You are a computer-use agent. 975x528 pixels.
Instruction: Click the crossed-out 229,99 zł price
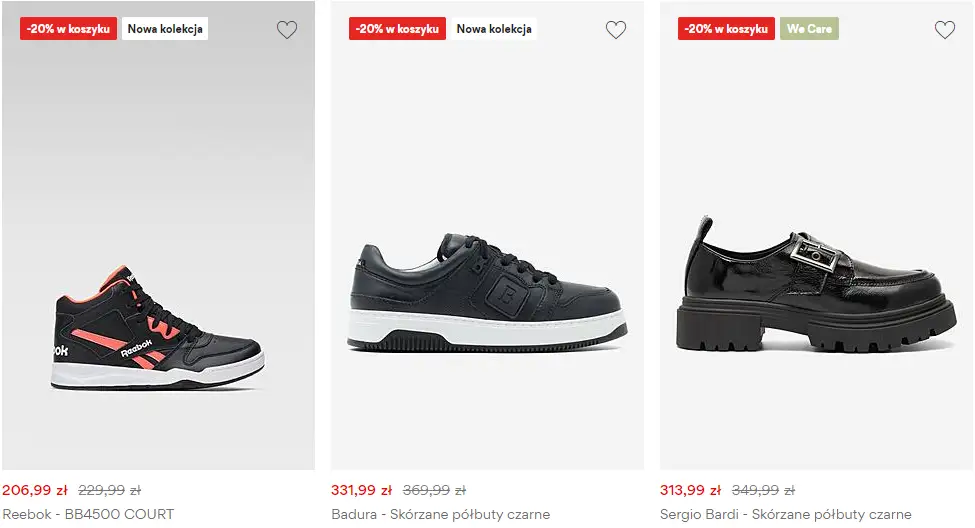click(109, 491)
